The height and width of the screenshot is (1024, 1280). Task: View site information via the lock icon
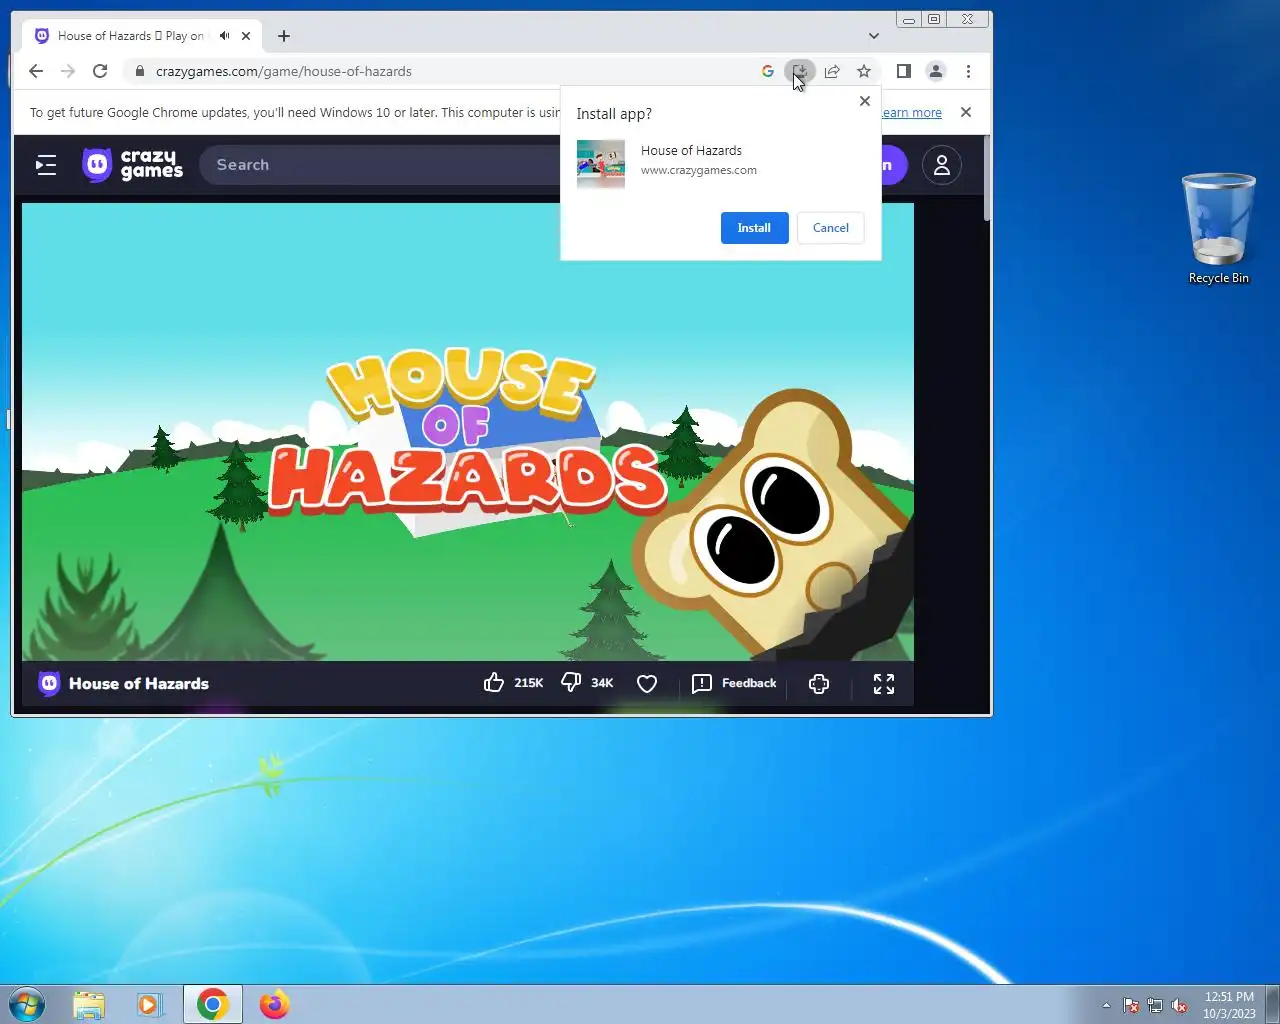pyautogui.click(x=139, y=71)
